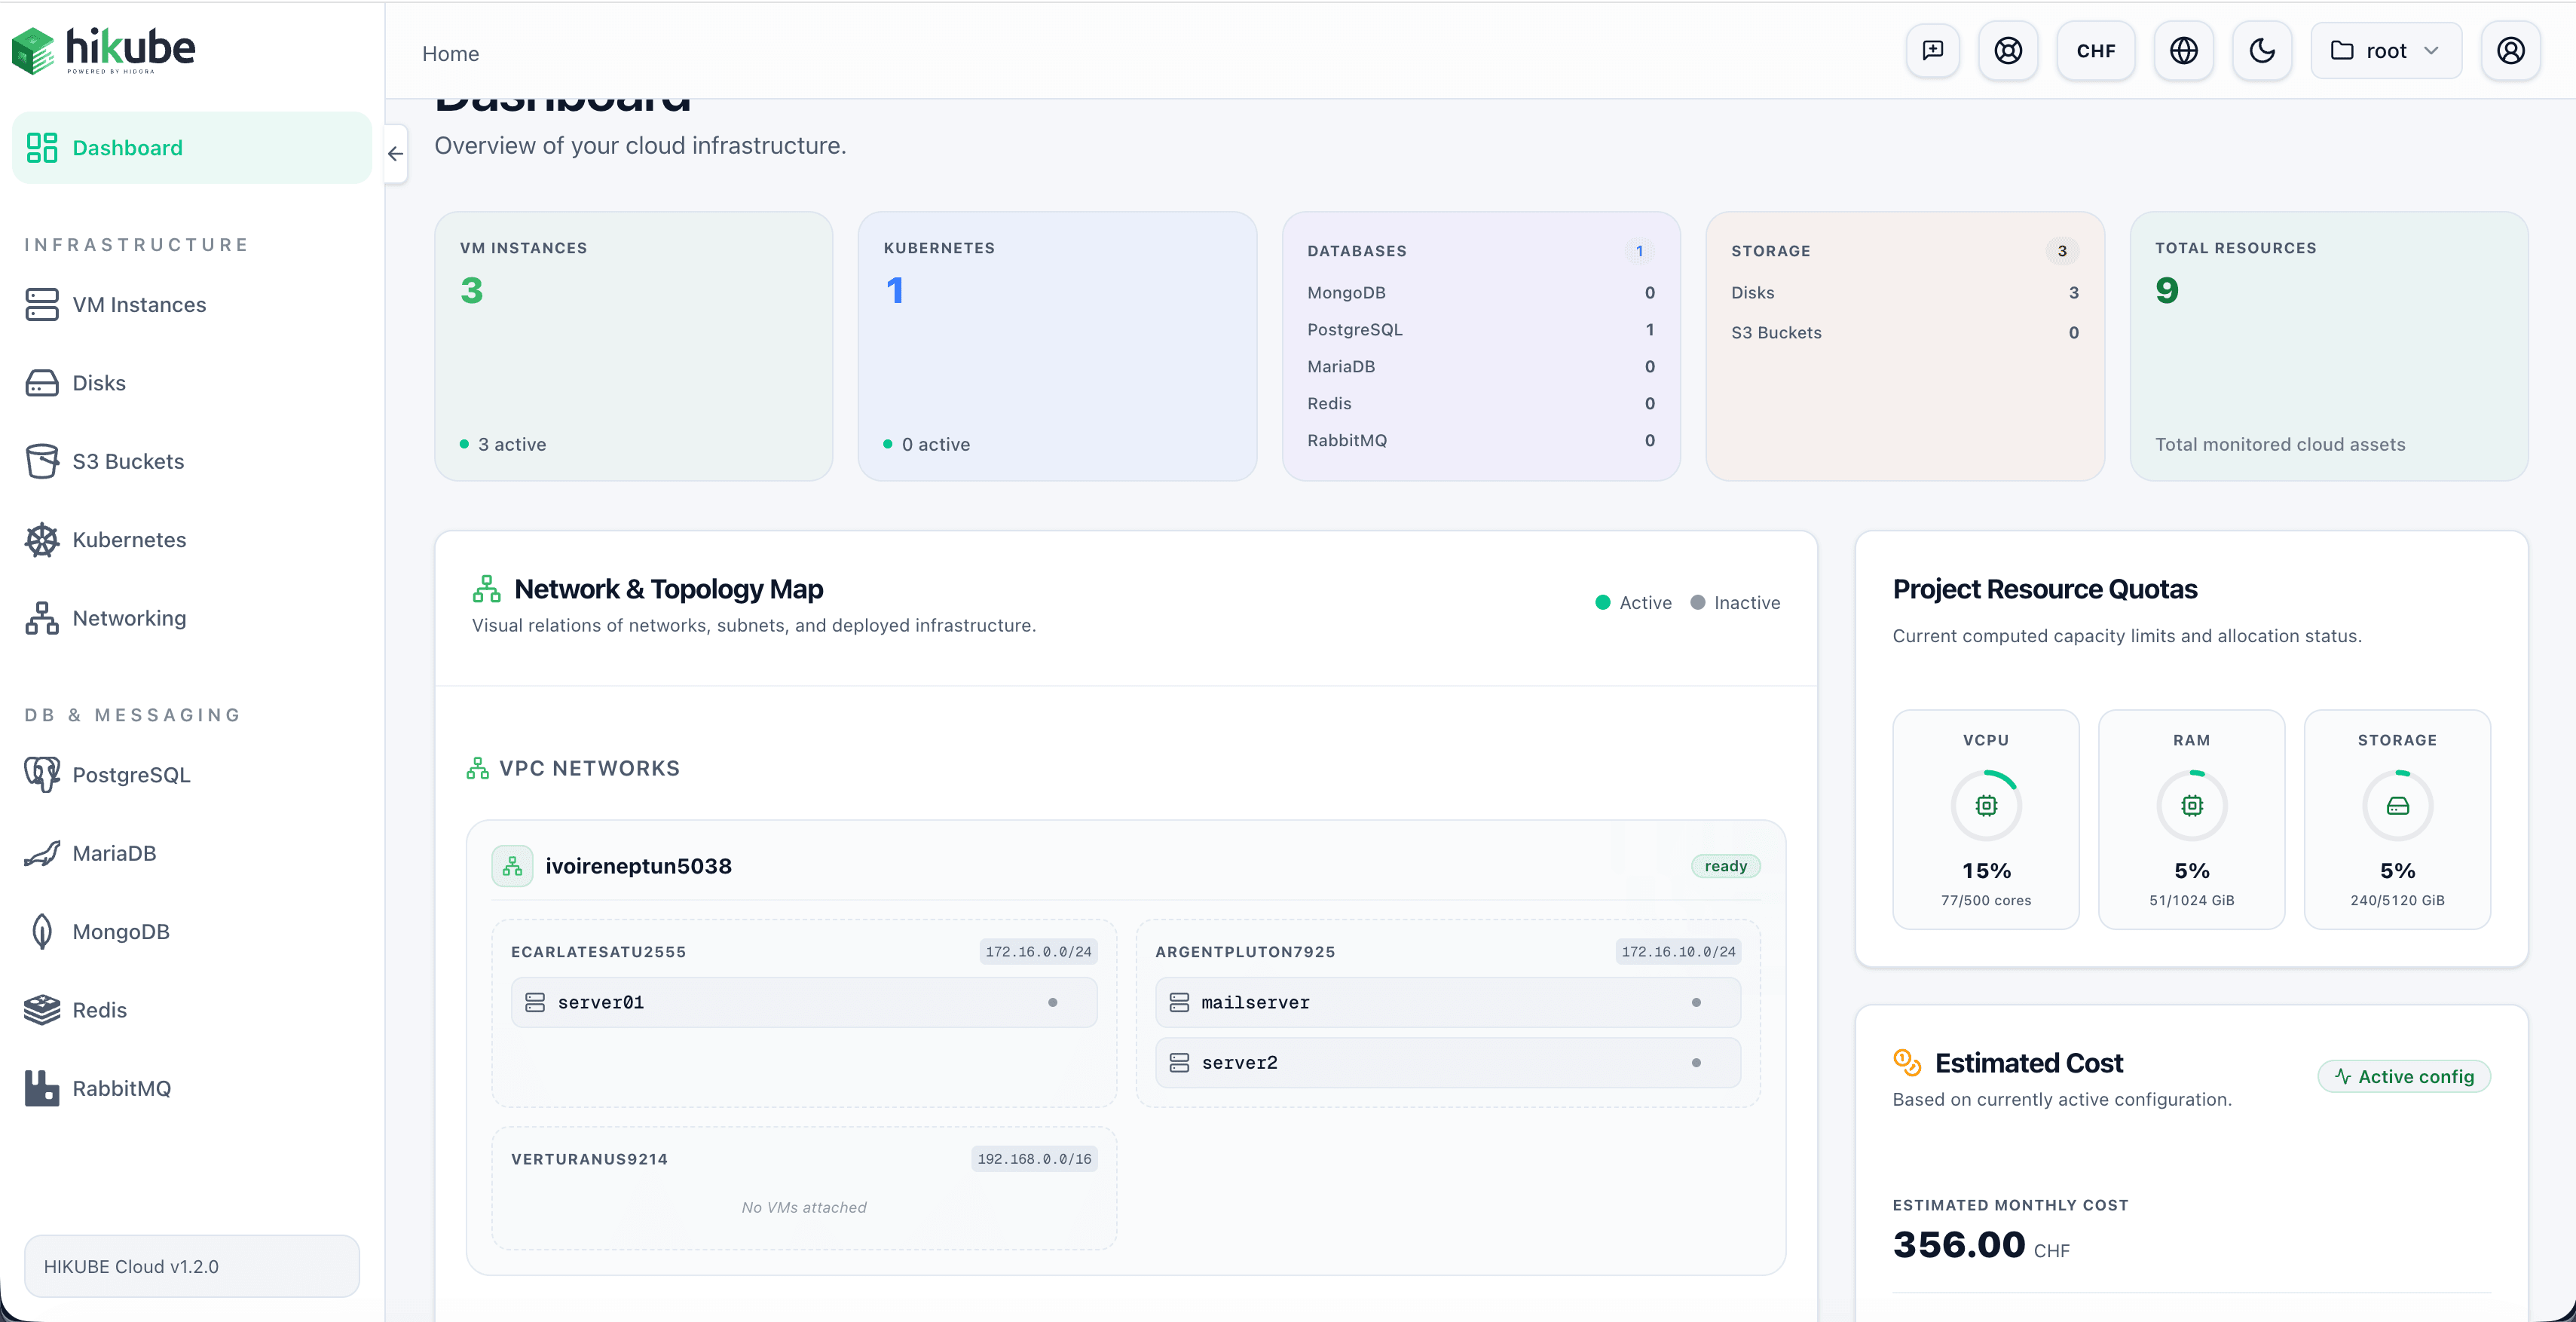The width and height of the screenshot is (2576, 1322).
Task: Open the MongoDB sidebar label
Action: [121, 931]
